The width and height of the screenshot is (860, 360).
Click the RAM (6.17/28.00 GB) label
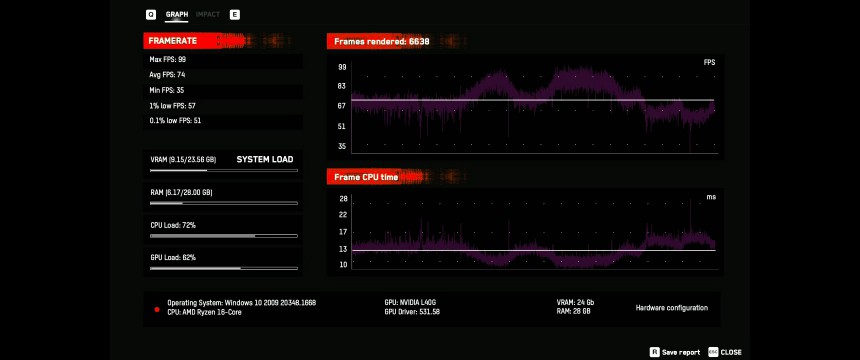pos(182,193)
